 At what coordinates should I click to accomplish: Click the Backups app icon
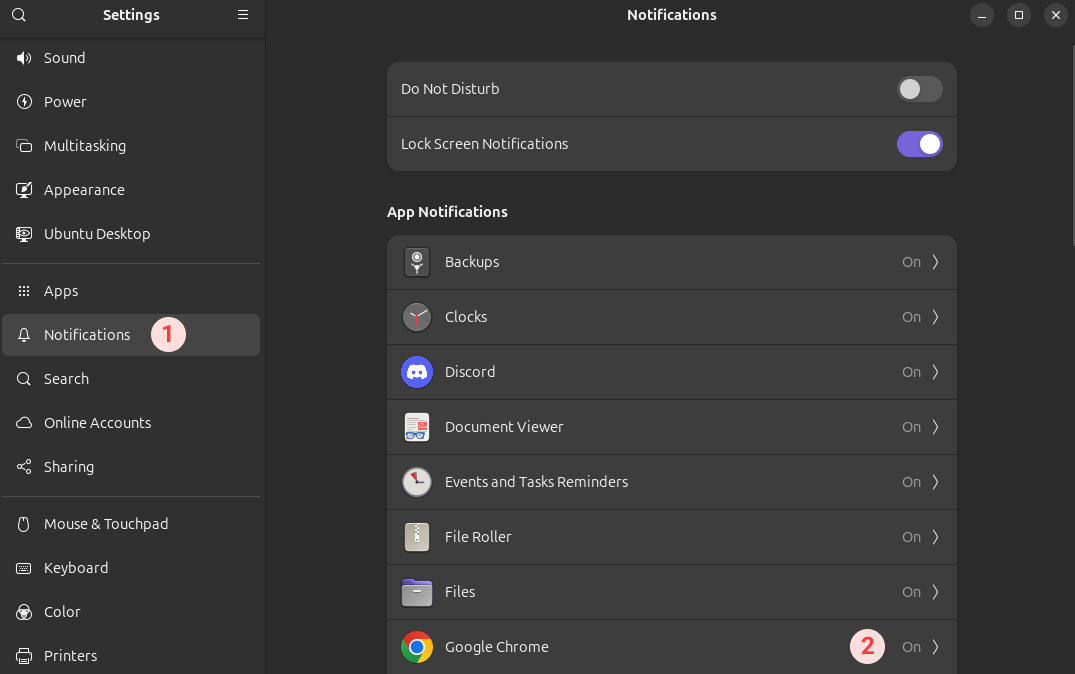(x=417, y=262)
